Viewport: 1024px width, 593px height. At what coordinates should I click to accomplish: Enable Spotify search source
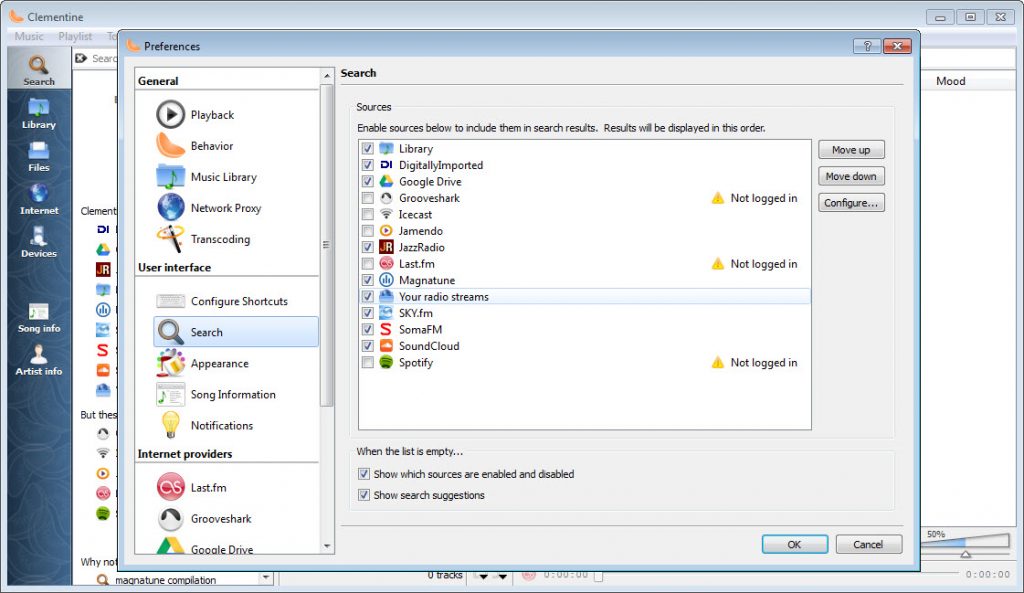tap(368, 362)
